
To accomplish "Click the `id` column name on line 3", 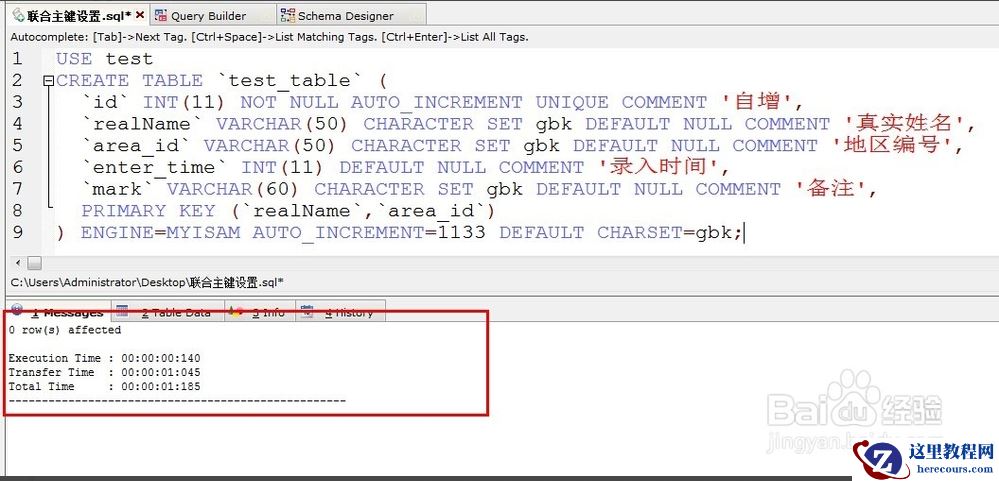I will (105, 102).
